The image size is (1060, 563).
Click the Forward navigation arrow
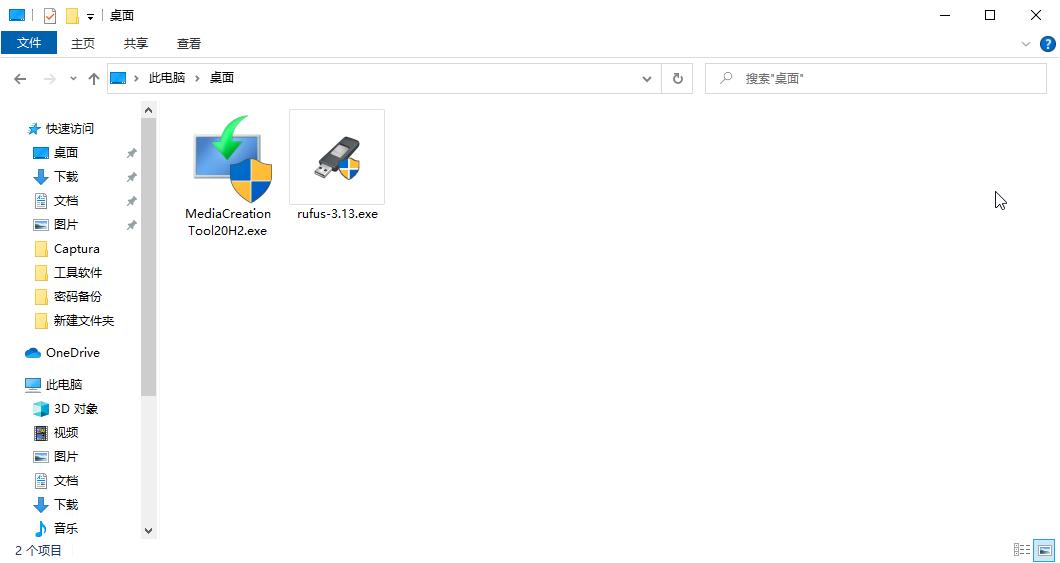[49, 79]
